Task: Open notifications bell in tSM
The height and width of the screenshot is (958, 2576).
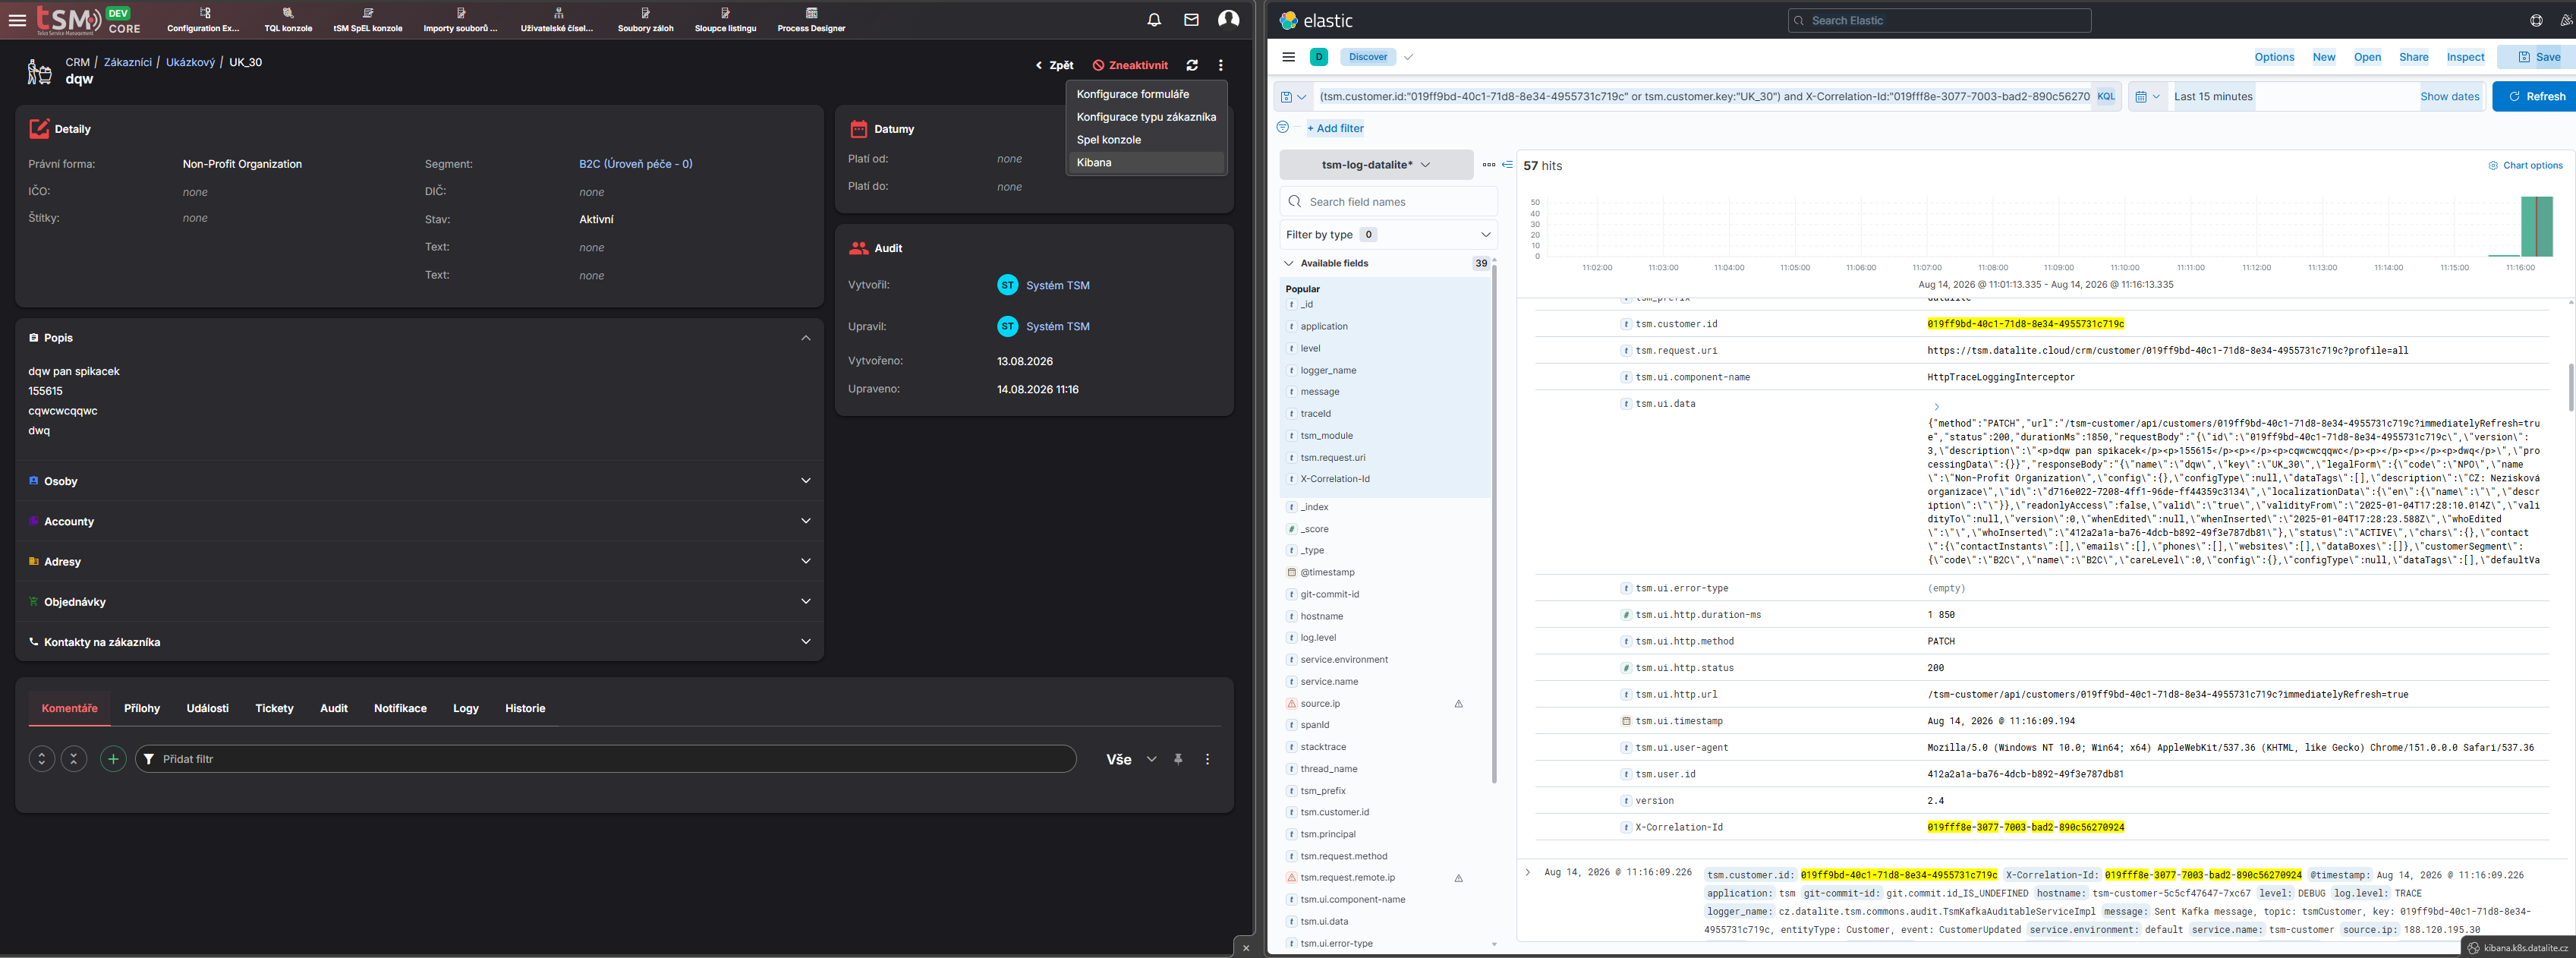Action: click(1154, 20)
